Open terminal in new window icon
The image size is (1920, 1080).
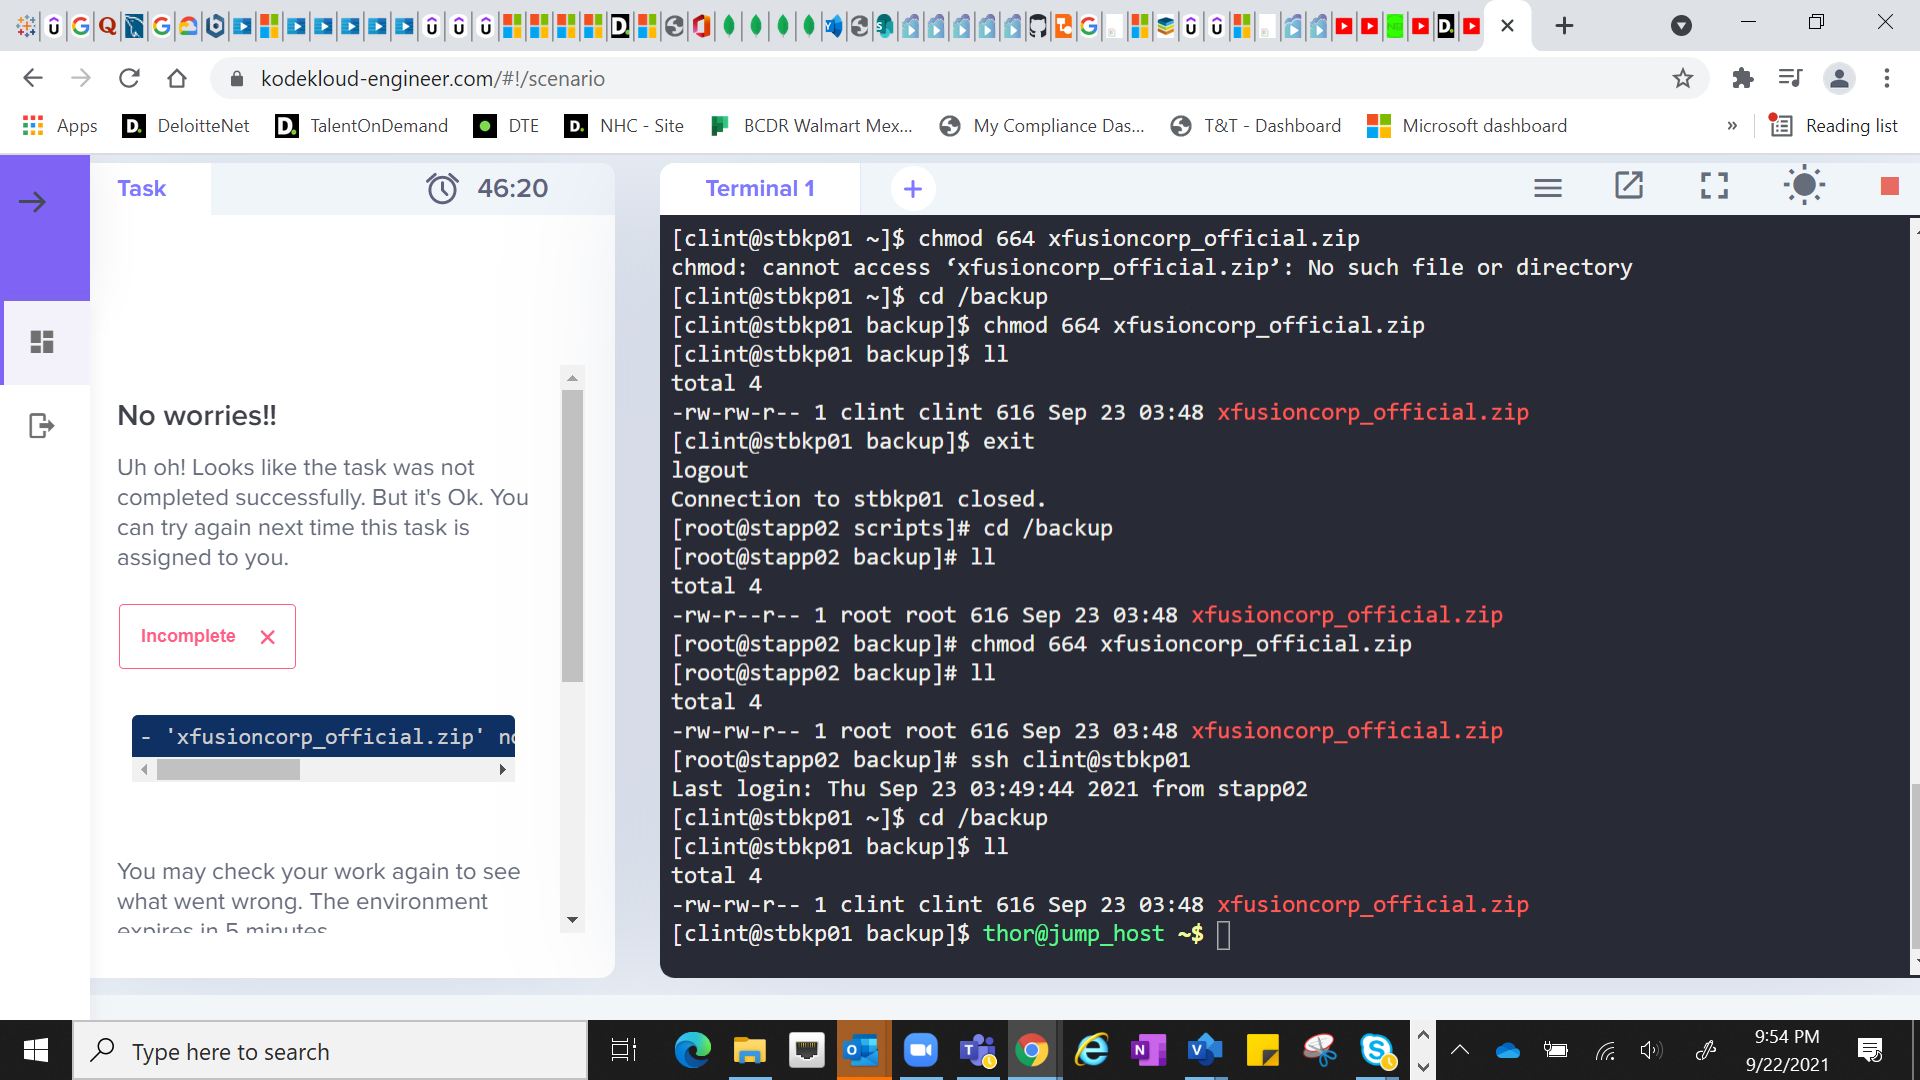pyautogui.click(x=1629, y=186)
